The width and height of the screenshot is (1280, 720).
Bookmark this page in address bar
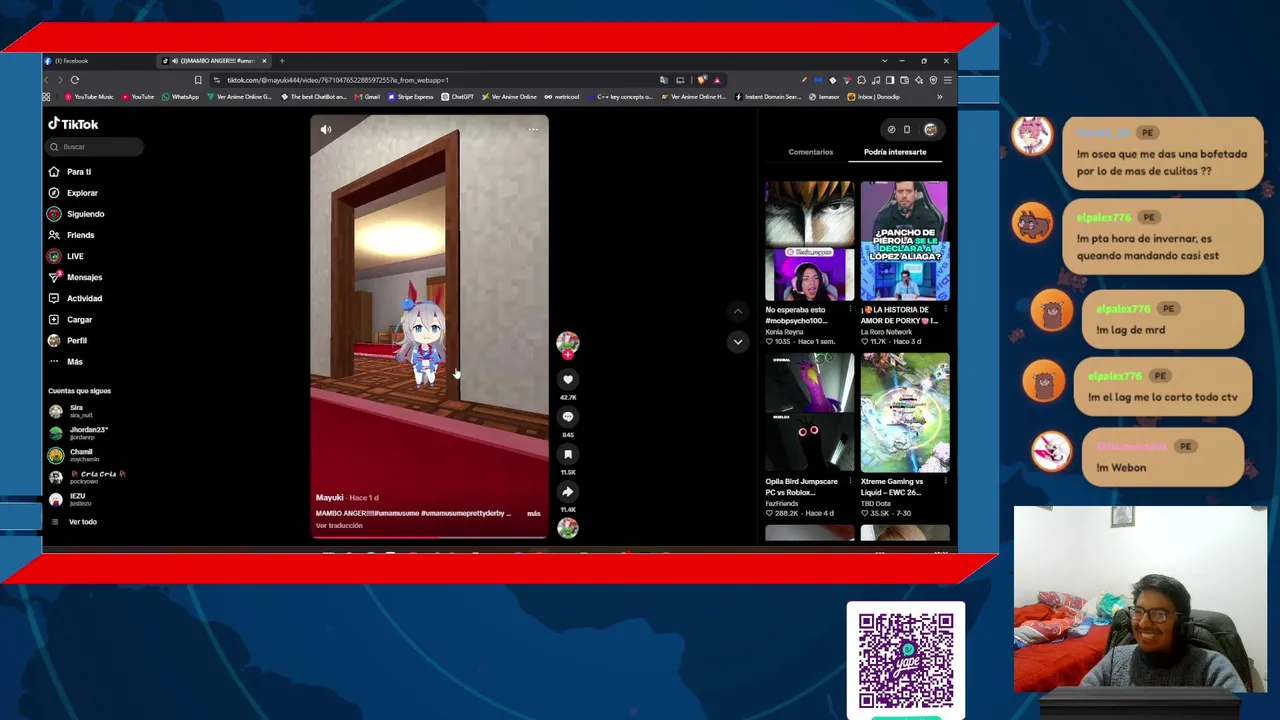click(x=198, y=80)
